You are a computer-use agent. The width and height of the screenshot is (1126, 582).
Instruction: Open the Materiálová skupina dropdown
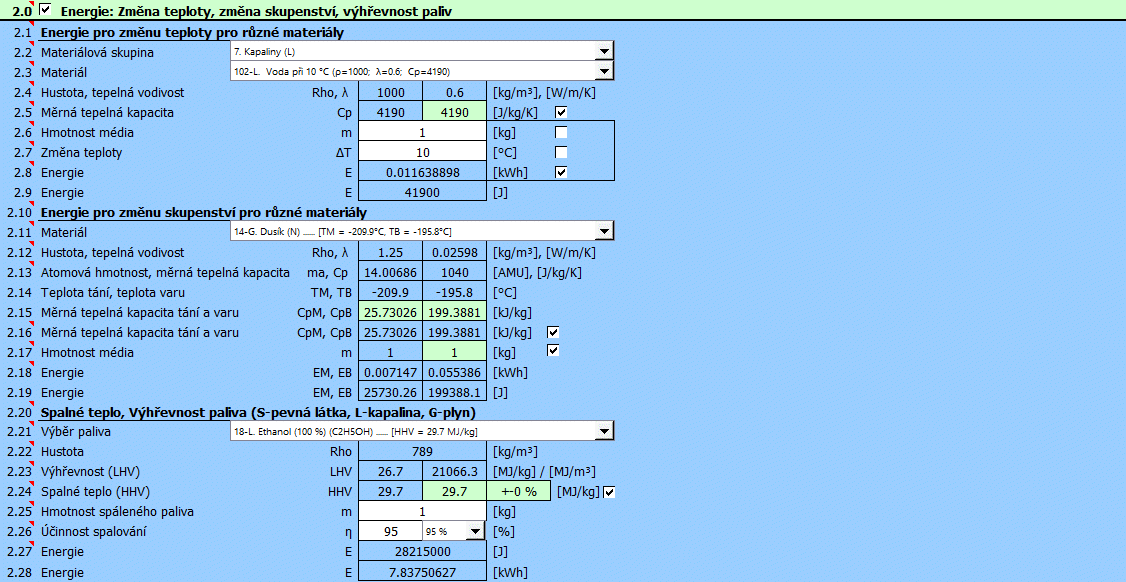click(x=603, y=52)
